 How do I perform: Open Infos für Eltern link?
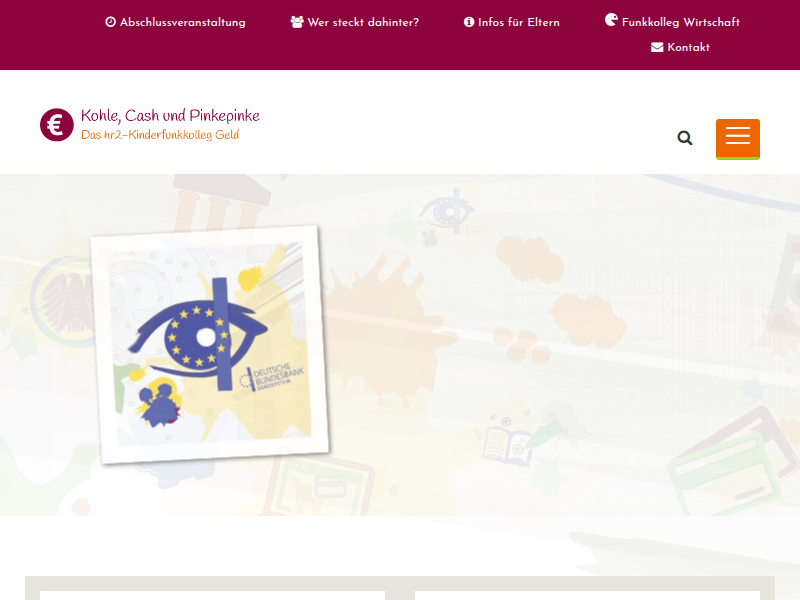519,22
